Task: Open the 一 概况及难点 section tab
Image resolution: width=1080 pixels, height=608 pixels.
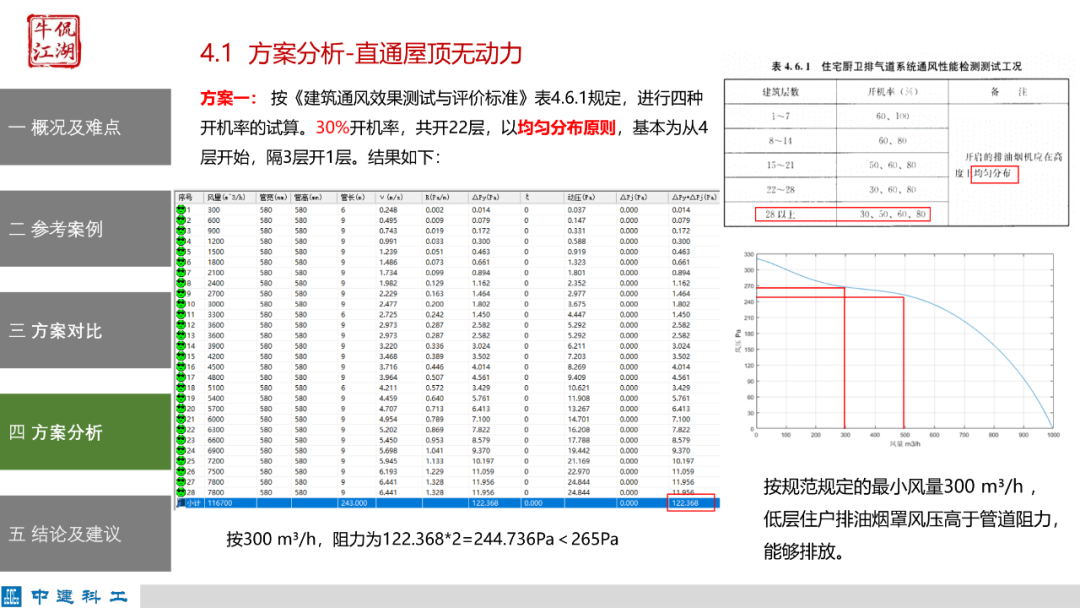Action: [85, 127]
